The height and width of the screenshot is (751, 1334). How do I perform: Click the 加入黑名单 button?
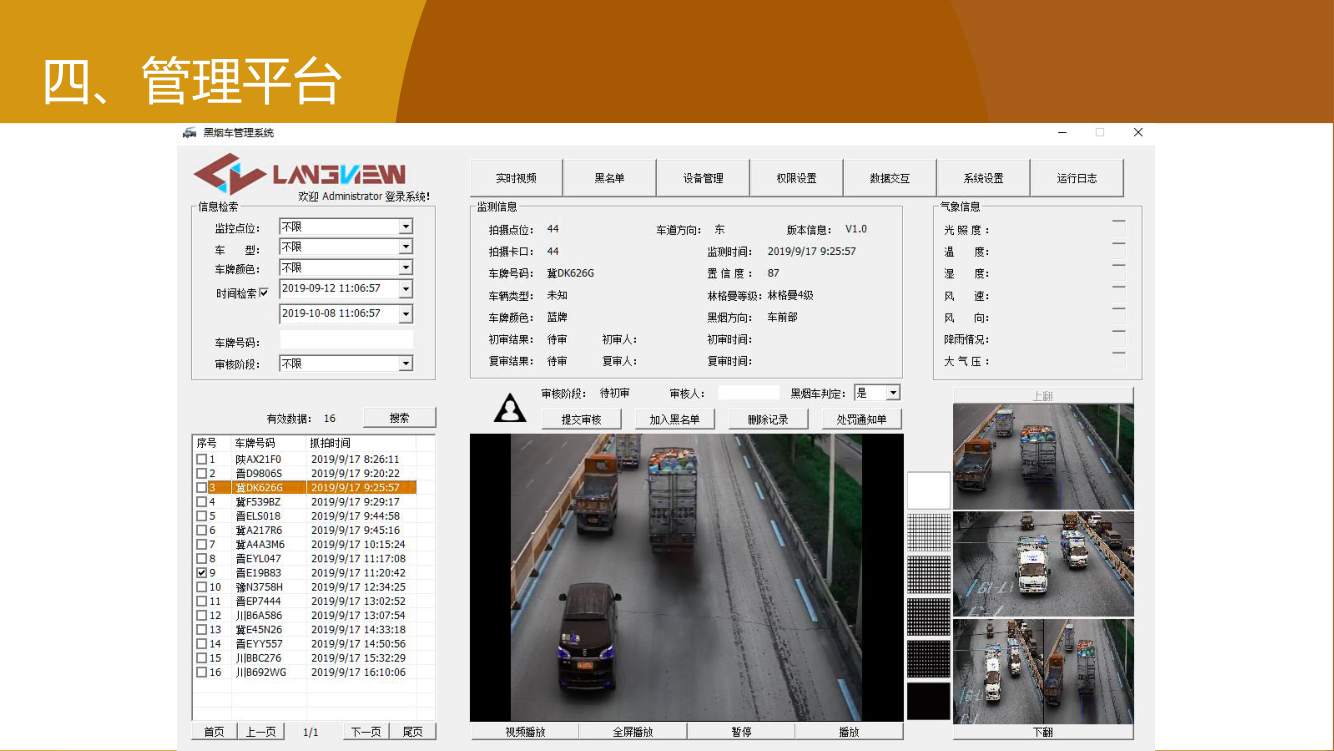click(x=675, y=419)
